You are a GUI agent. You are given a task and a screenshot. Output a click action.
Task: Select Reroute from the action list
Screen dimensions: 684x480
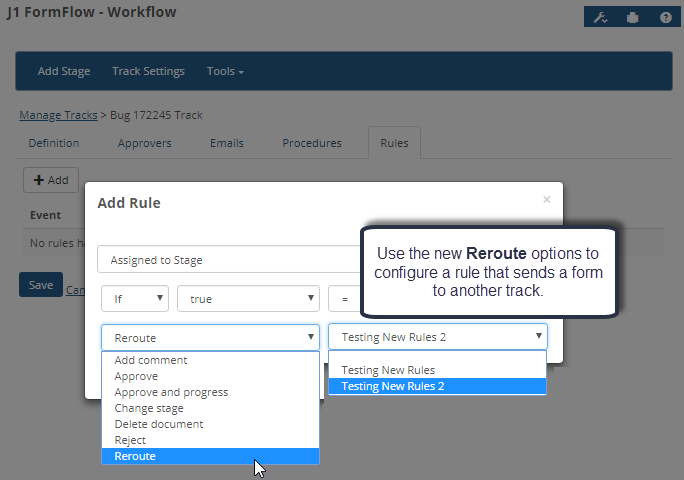(210, 456)
